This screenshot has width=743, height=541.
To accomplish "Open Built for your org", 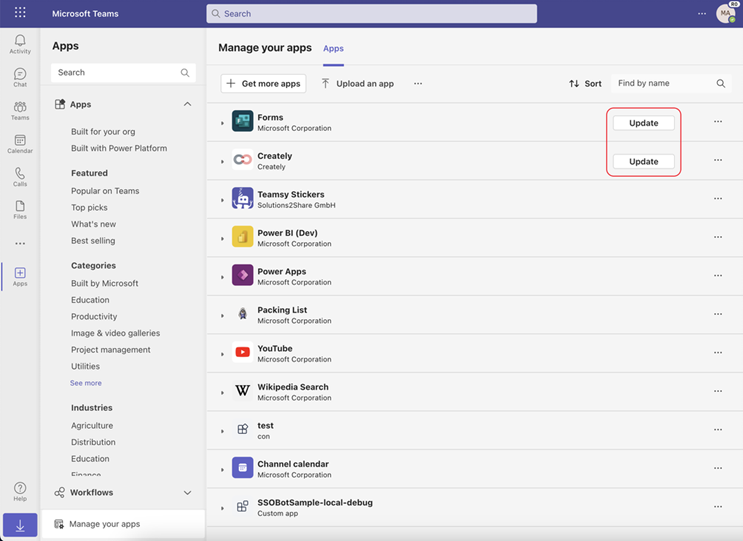I will click(103, 132).
